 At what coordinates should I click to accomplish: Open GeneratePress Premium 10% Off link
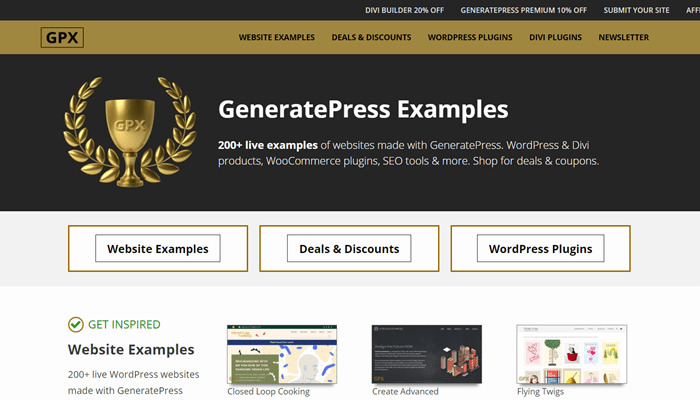coord(524,10)
